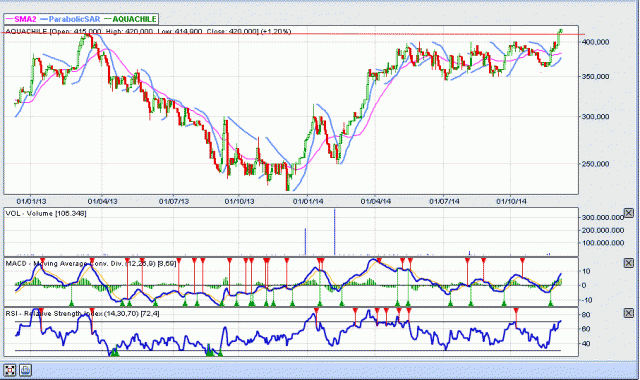Image resolution: width=640 pixels, height=380 pixels.
Task: Click the fit-chart icon in bottom toolbar
Action: point(10,370)
